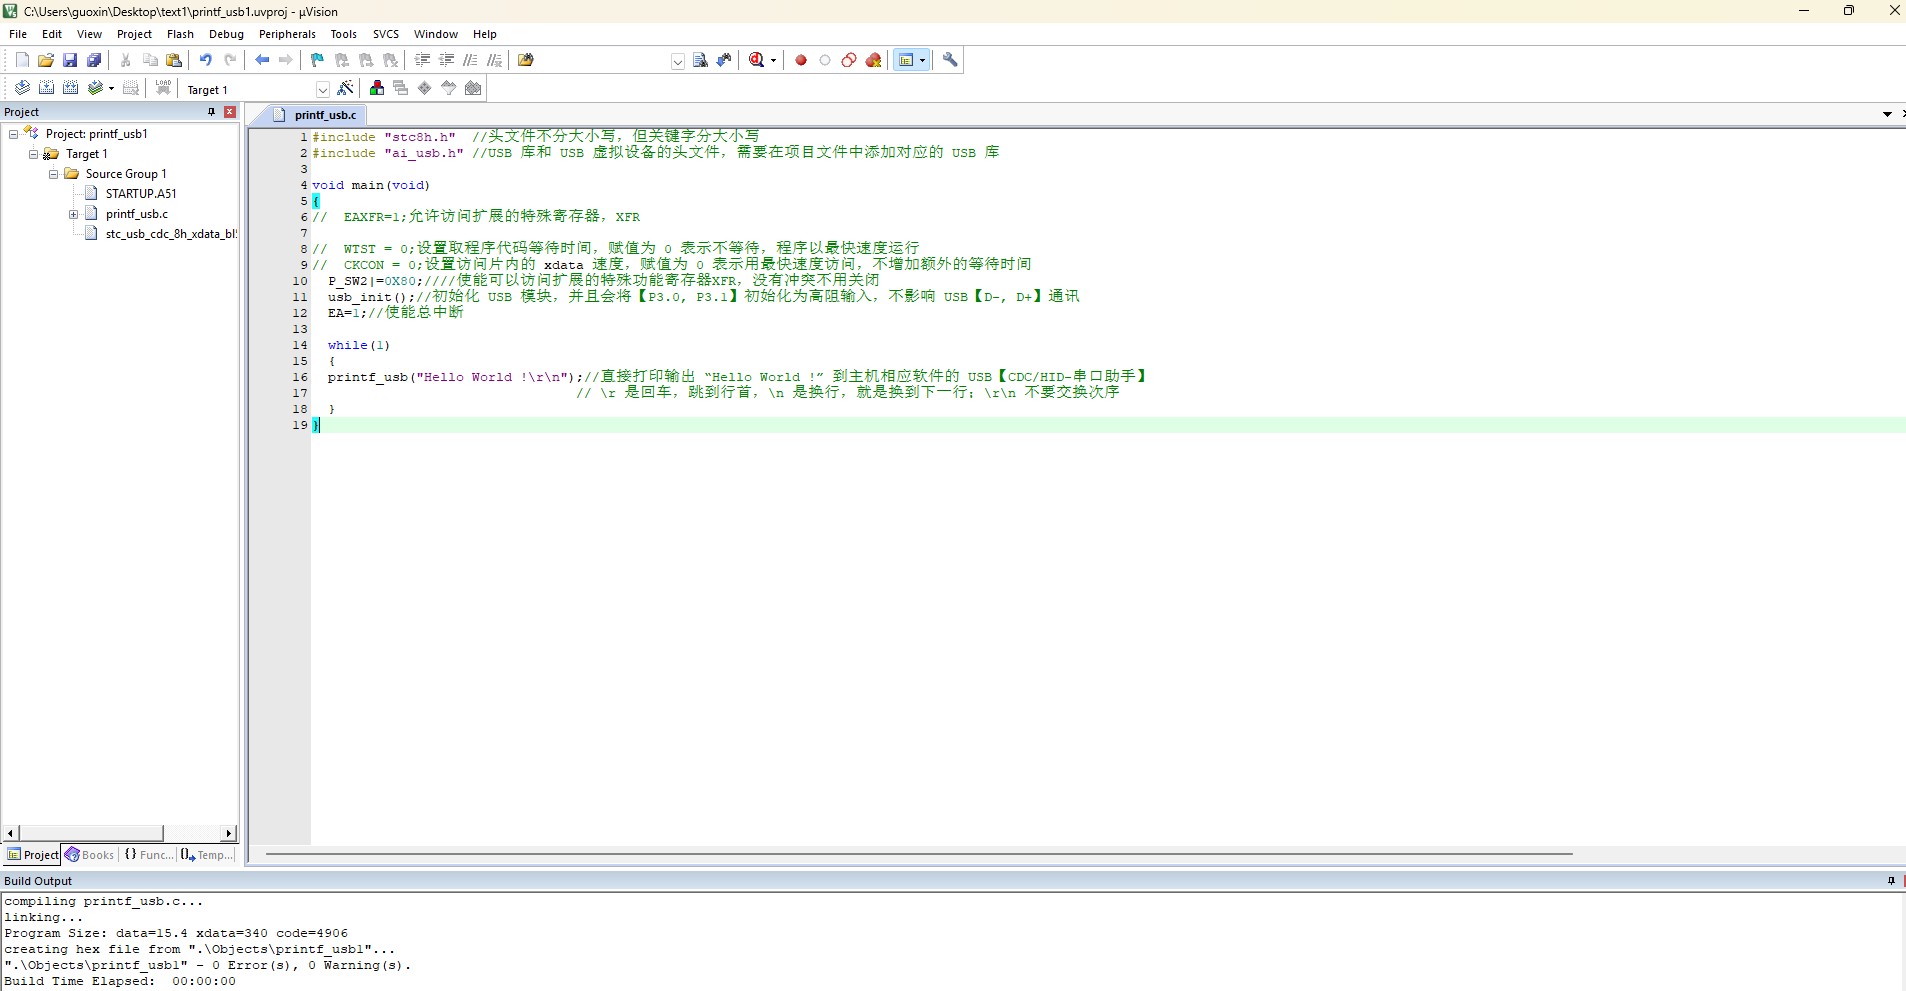Open the Edit menu
The height and width of the screenshot is (991, 1906).
[52, 34]
